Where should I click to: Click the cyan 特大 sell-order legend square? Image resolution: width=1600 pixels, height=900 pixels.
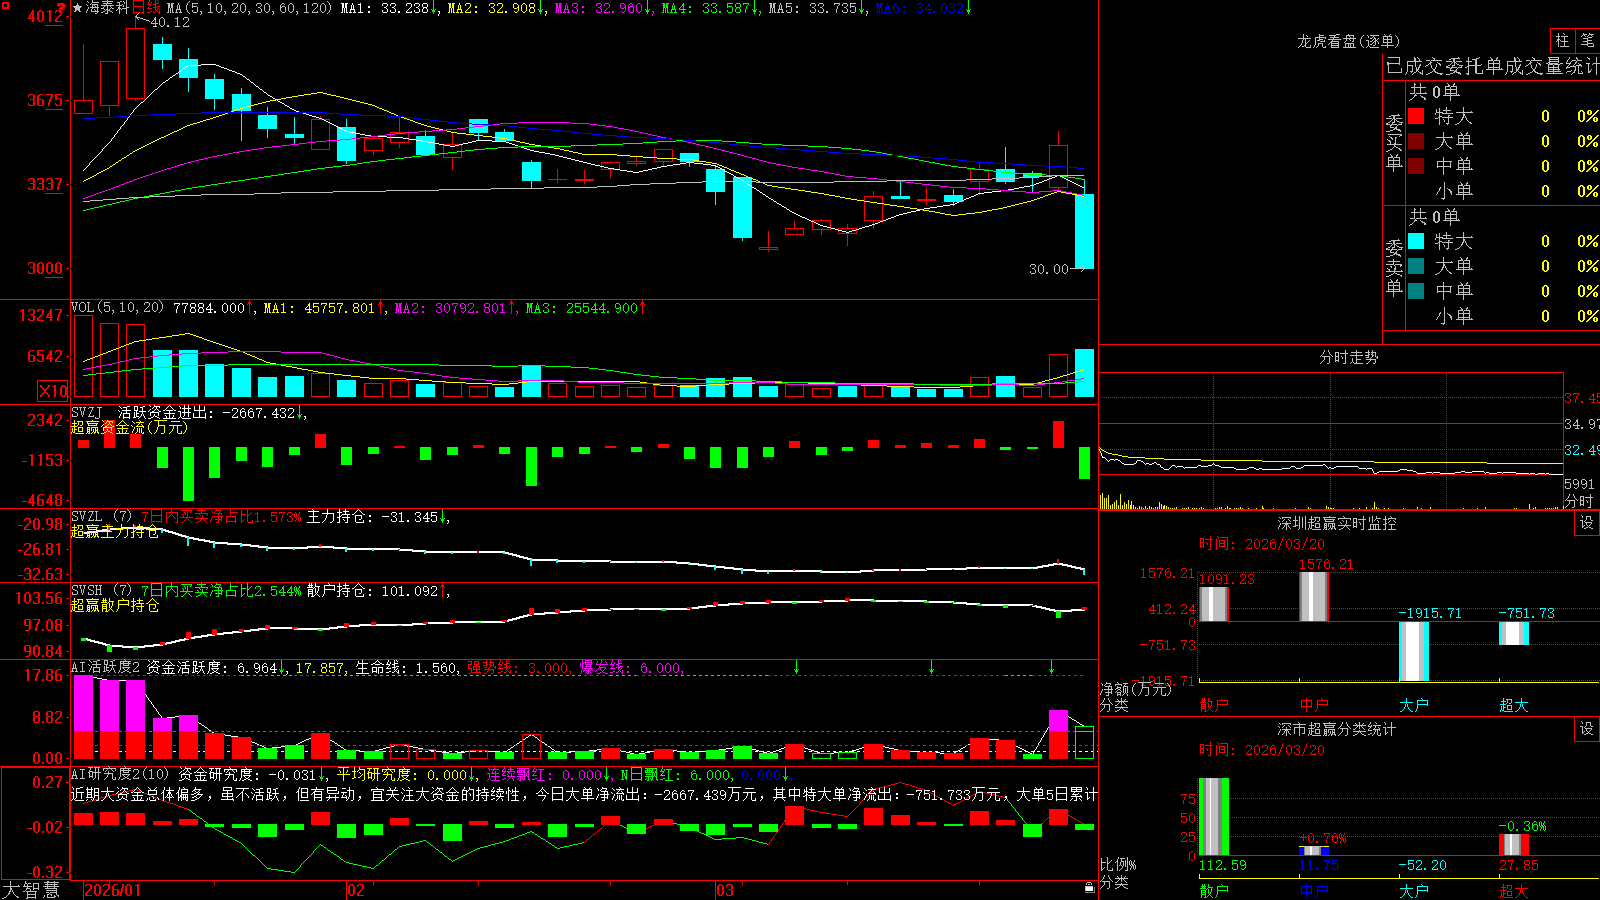[1416, 241]
